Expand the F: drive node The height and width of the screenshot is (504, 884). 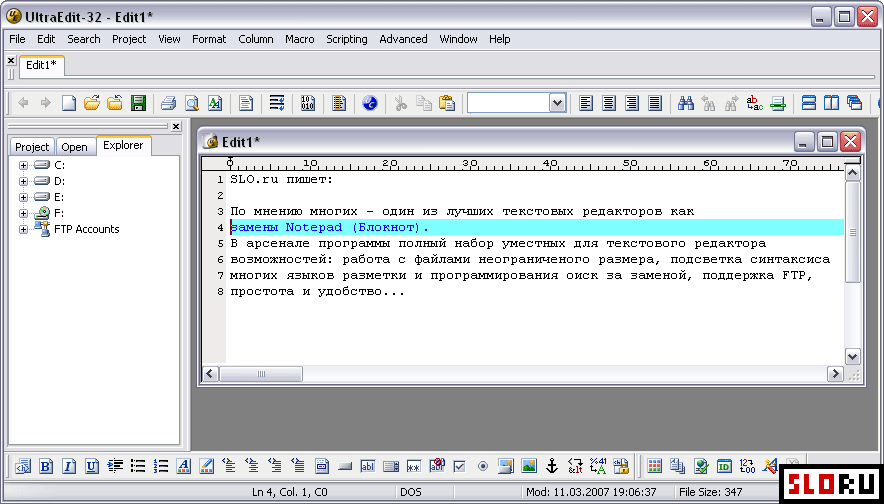(x=23, y=213)
